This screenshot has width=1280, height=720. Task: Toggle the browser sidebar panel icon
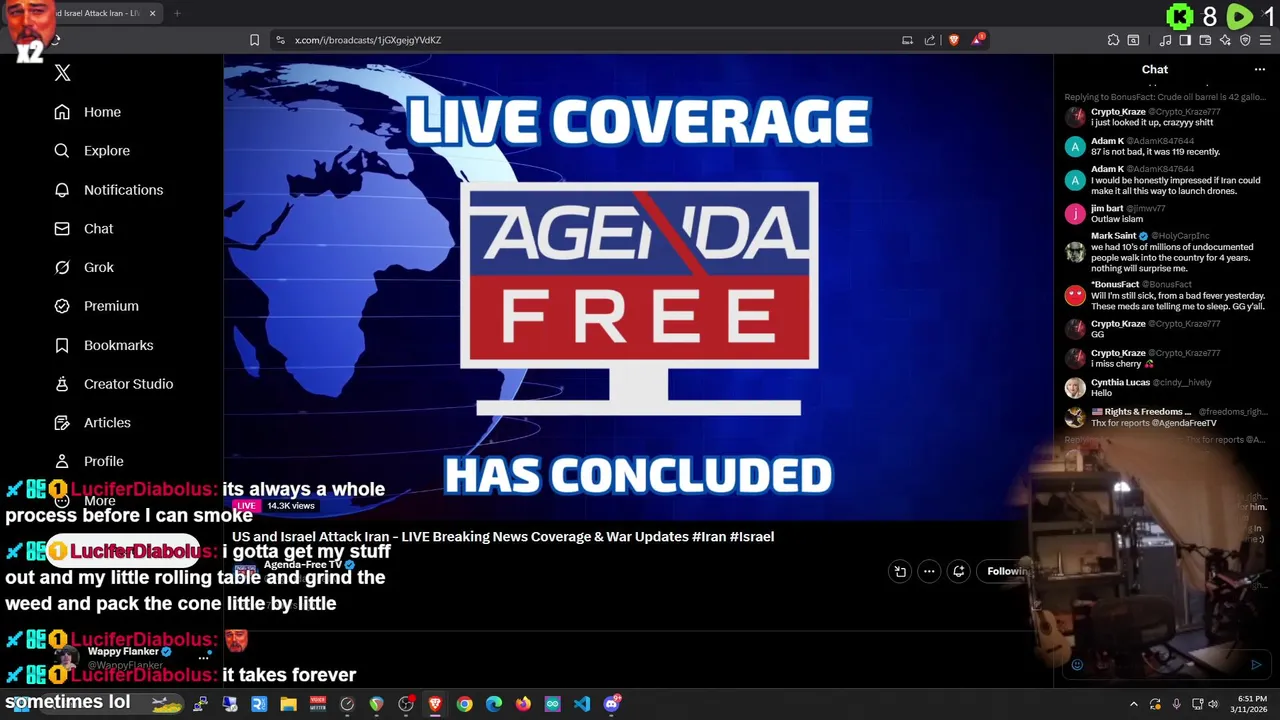click(x=1185, y=40)
